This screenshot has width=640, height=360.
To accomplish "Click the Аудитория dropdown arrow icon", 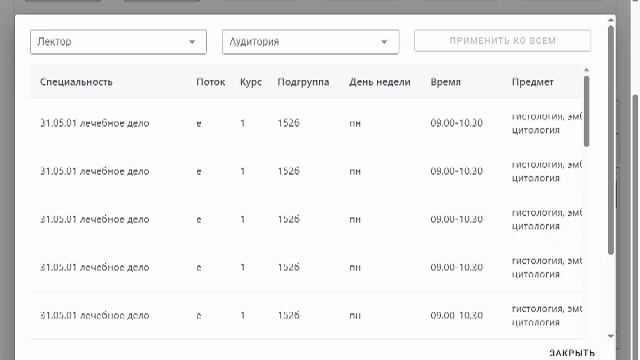I will click(x=384, y=42).
